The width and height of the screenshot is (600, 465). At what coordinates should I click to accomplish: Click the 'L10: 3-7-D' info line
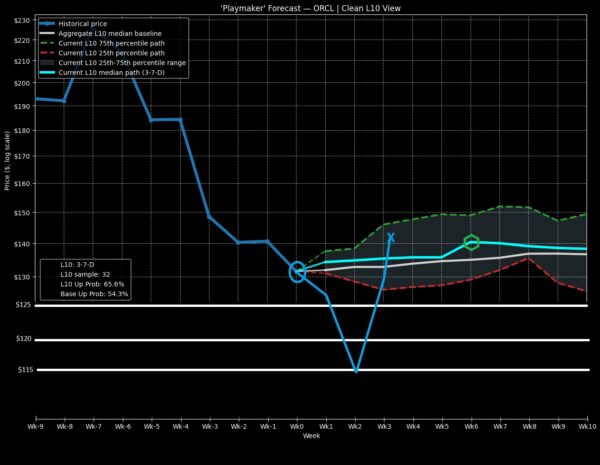coord(77,265)
